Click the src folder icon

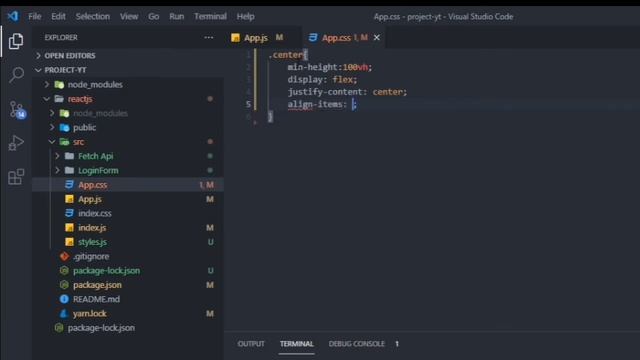point(64,142)
